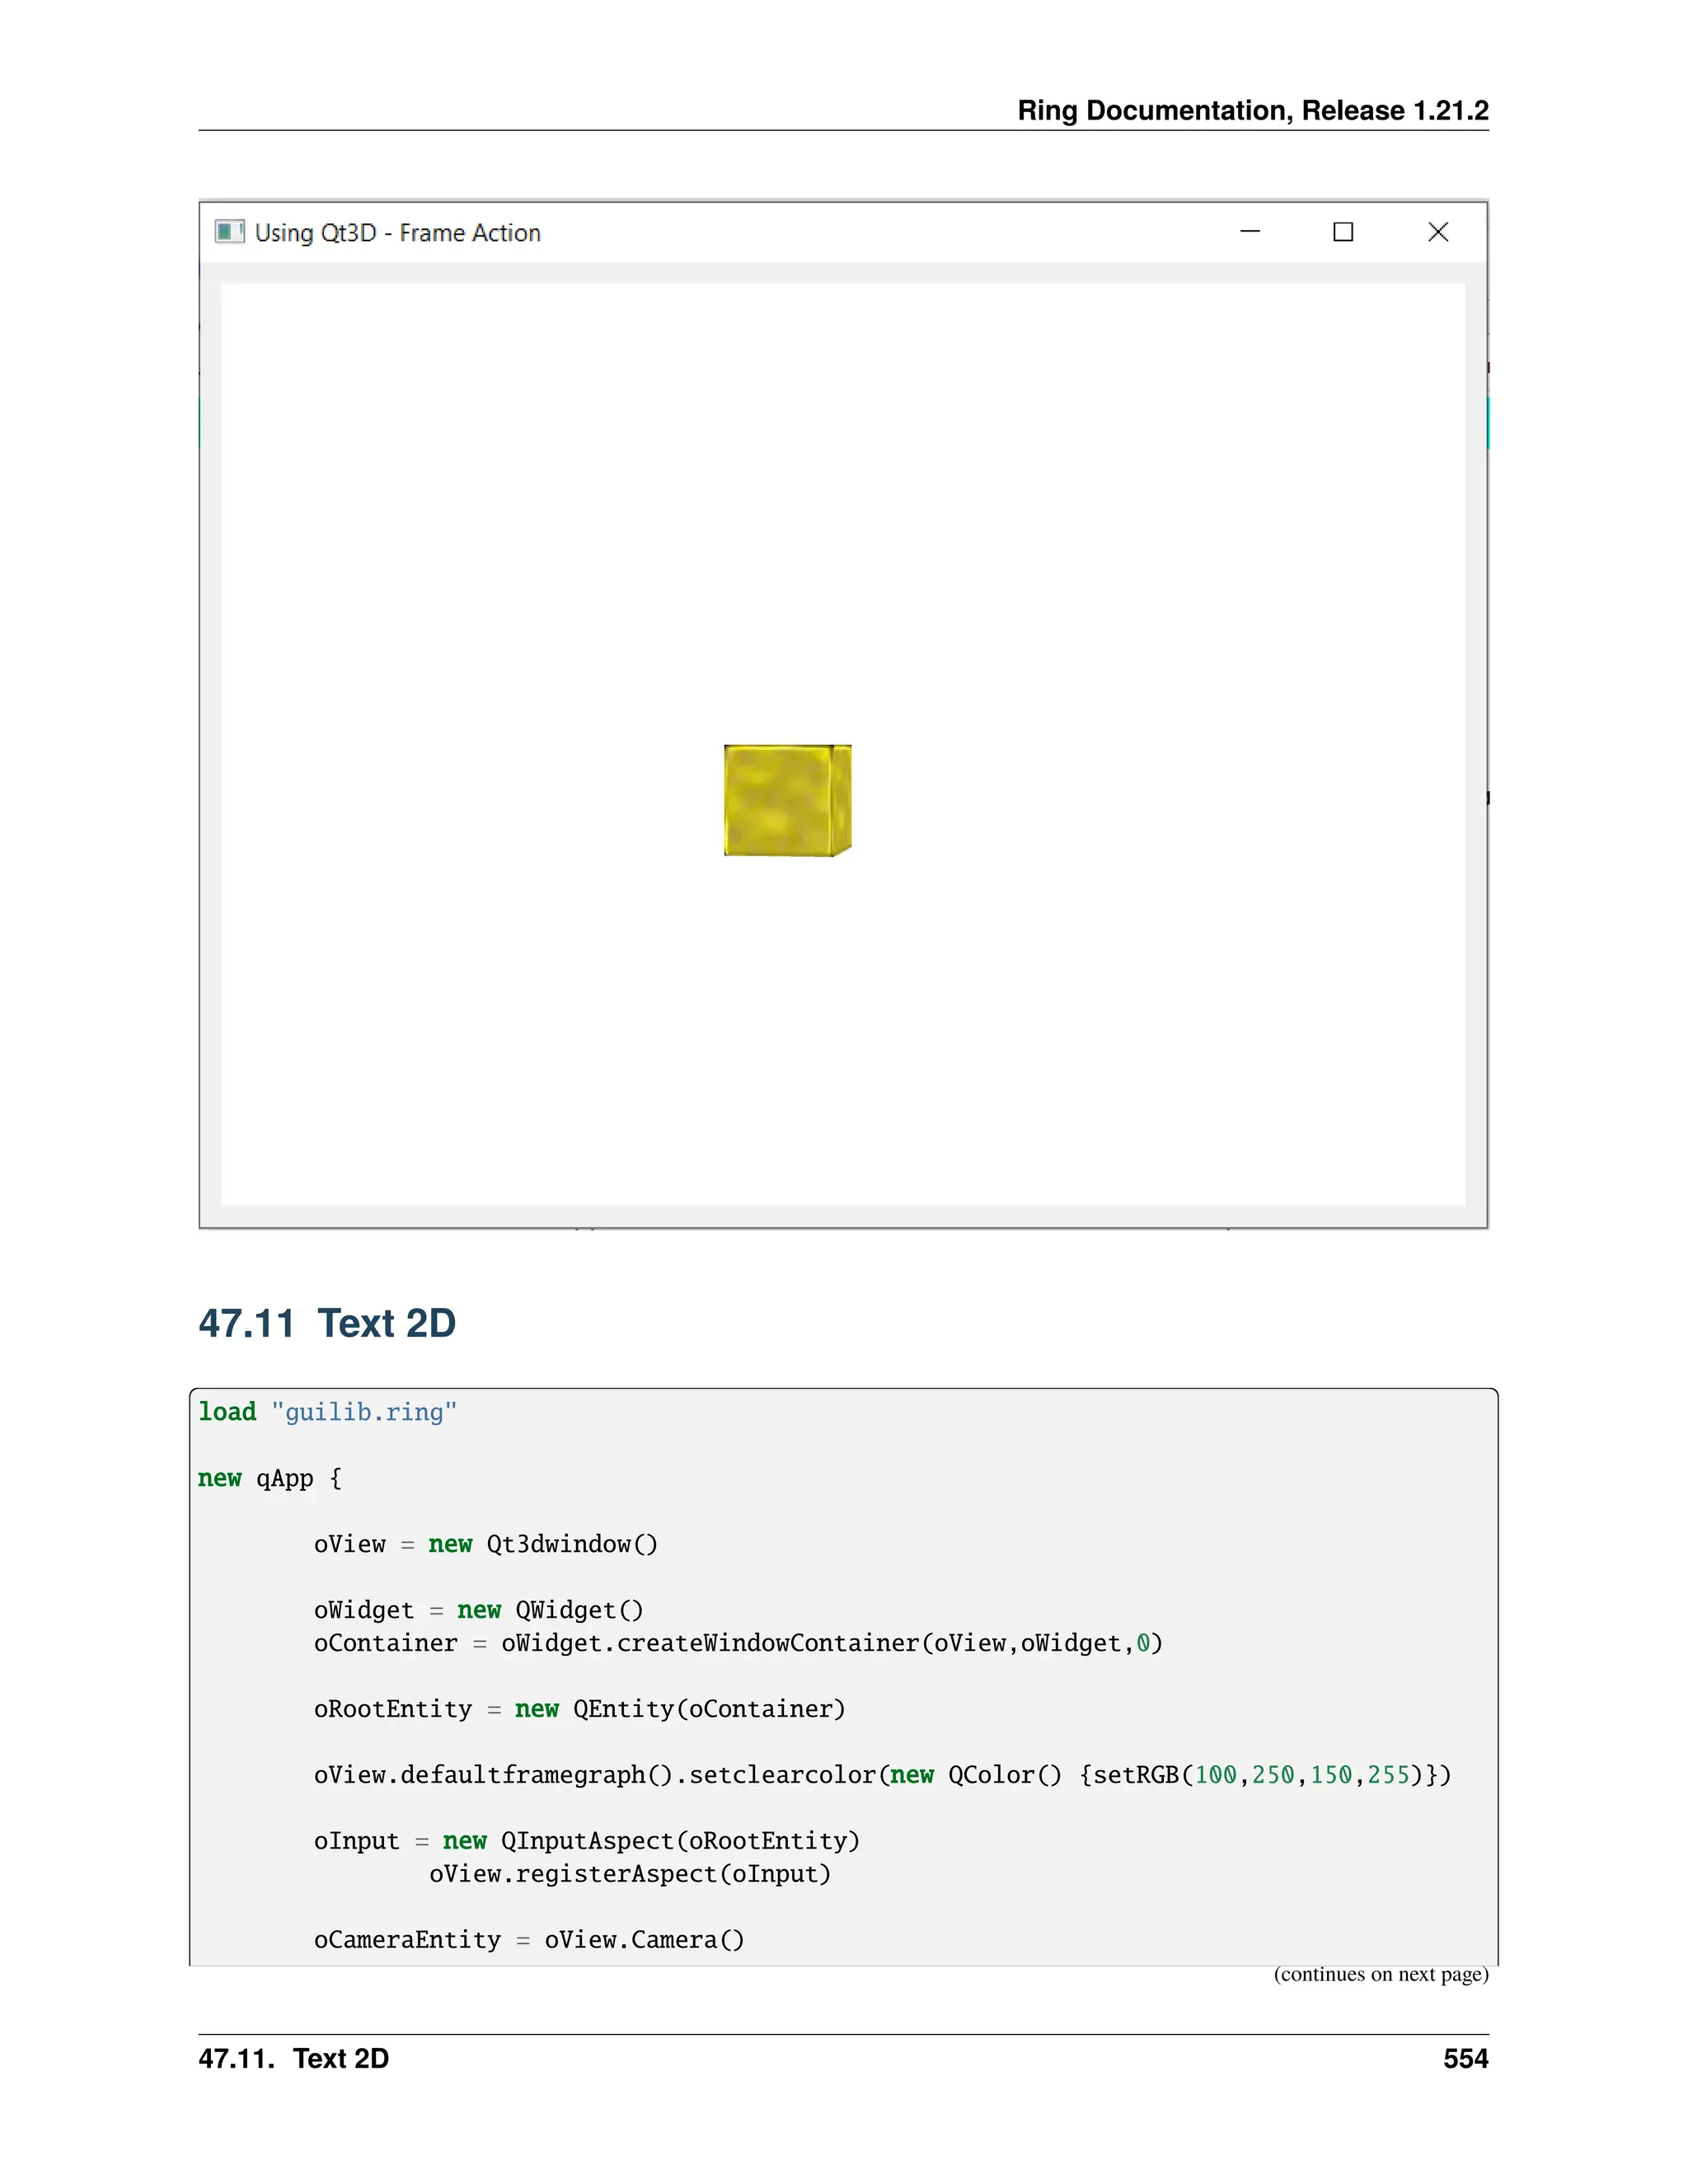The image size is (1688, 2184).
Task: Click the '47.11 Text 2D' section heading
Action: pos(327,1323)
